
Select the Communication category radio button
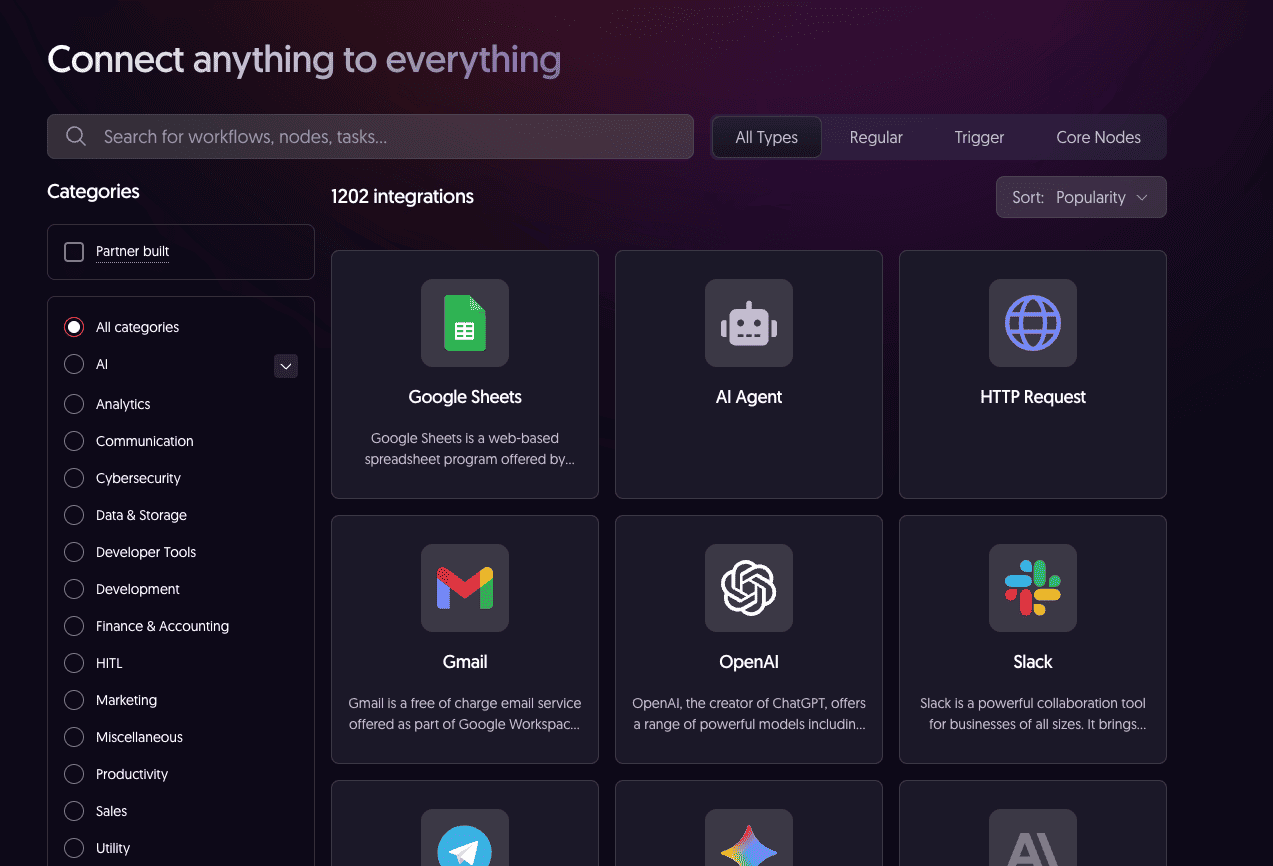click(73, 441)
